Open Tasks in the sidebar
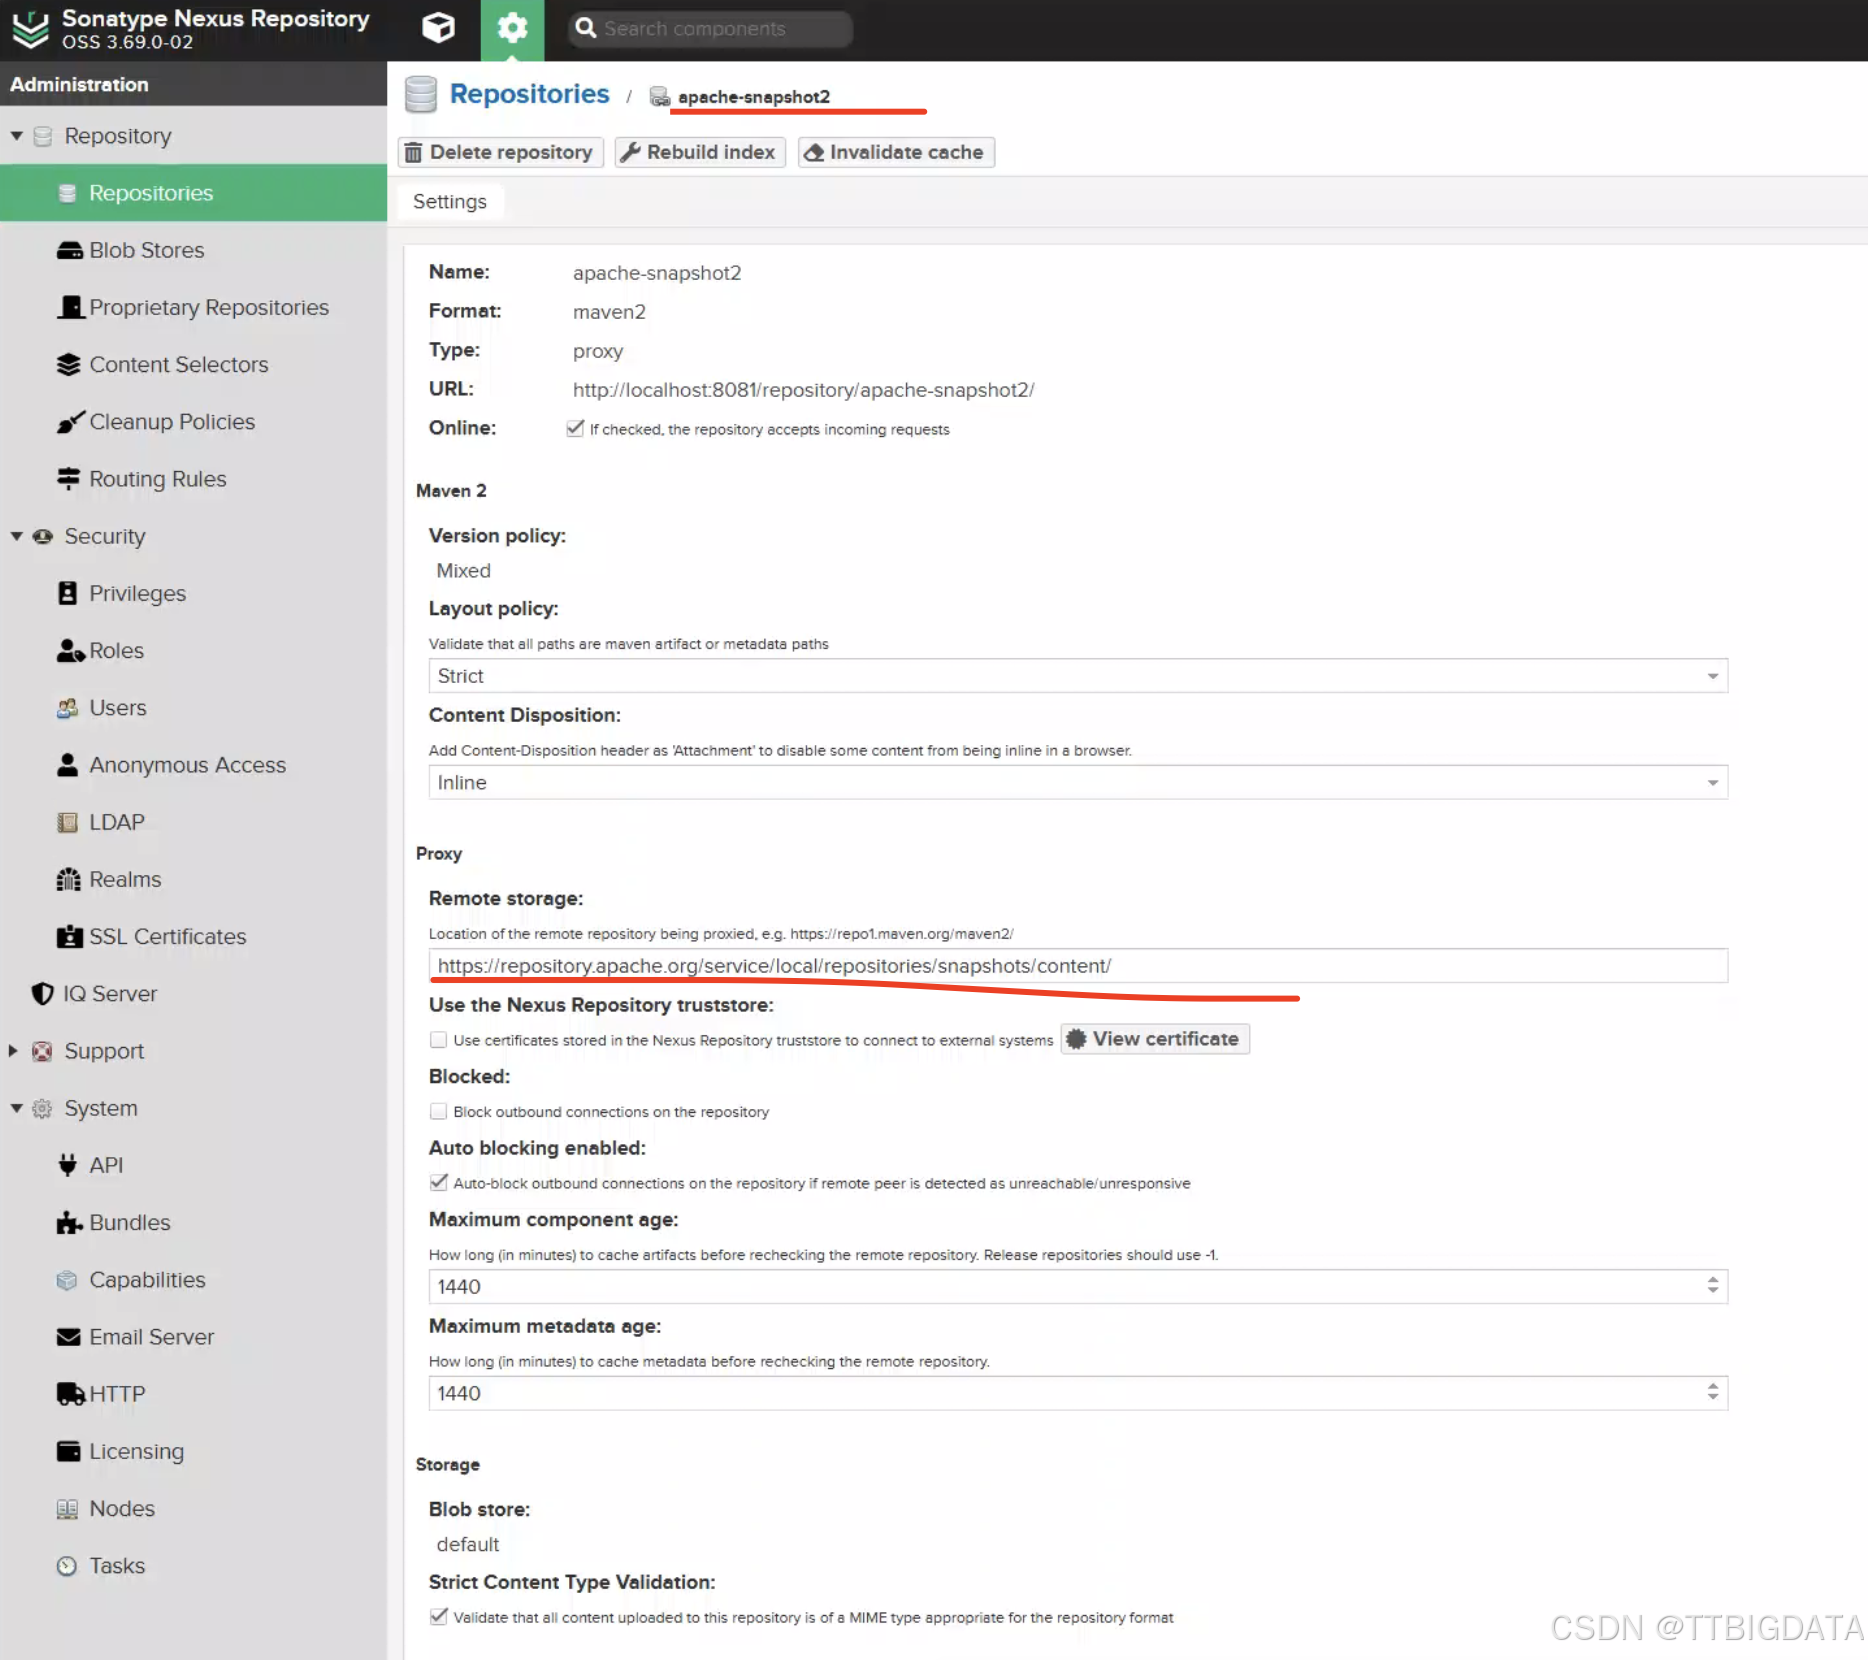Image resolution: width=1868 pixels, height=1660 pixels. (x=194, y=1566)
